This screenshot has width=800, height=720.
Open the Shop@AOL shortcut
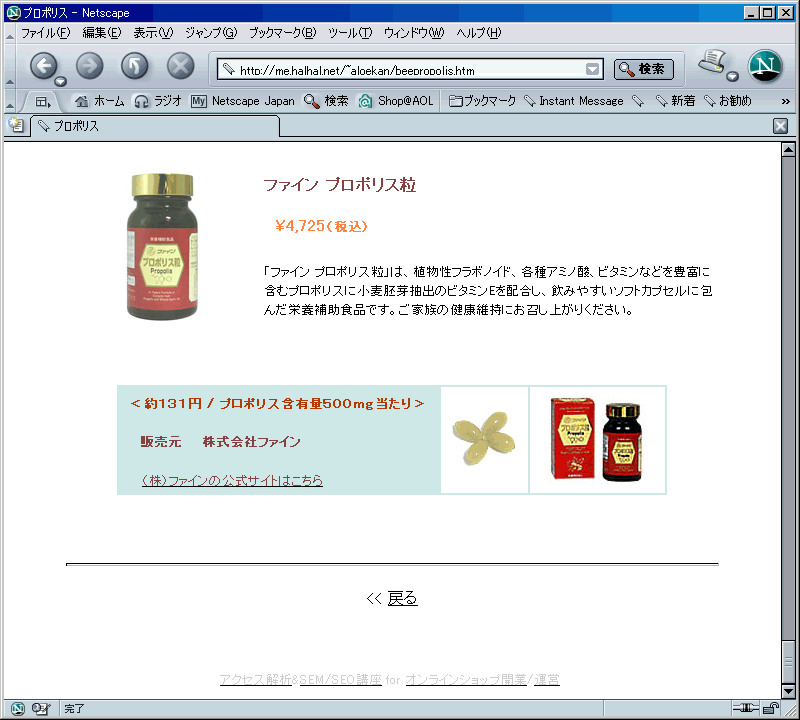[395, 101]
